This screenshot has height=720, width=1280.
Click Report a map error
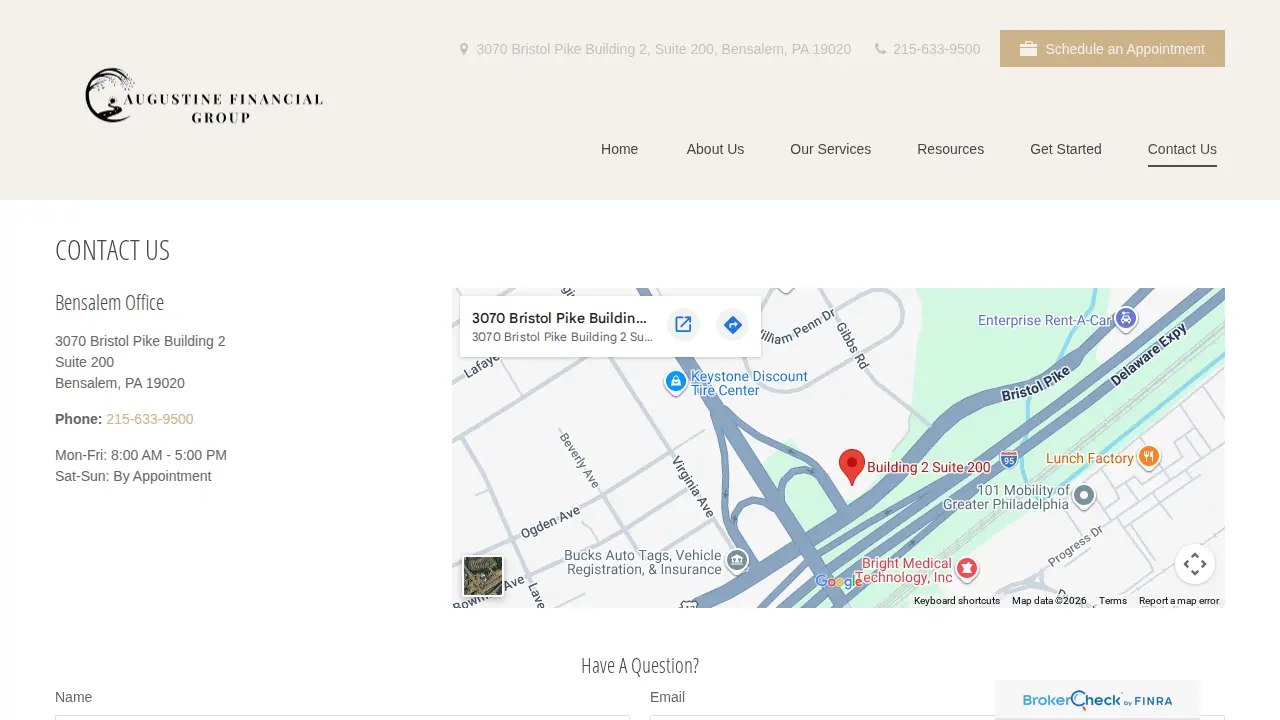point(1179,601)
